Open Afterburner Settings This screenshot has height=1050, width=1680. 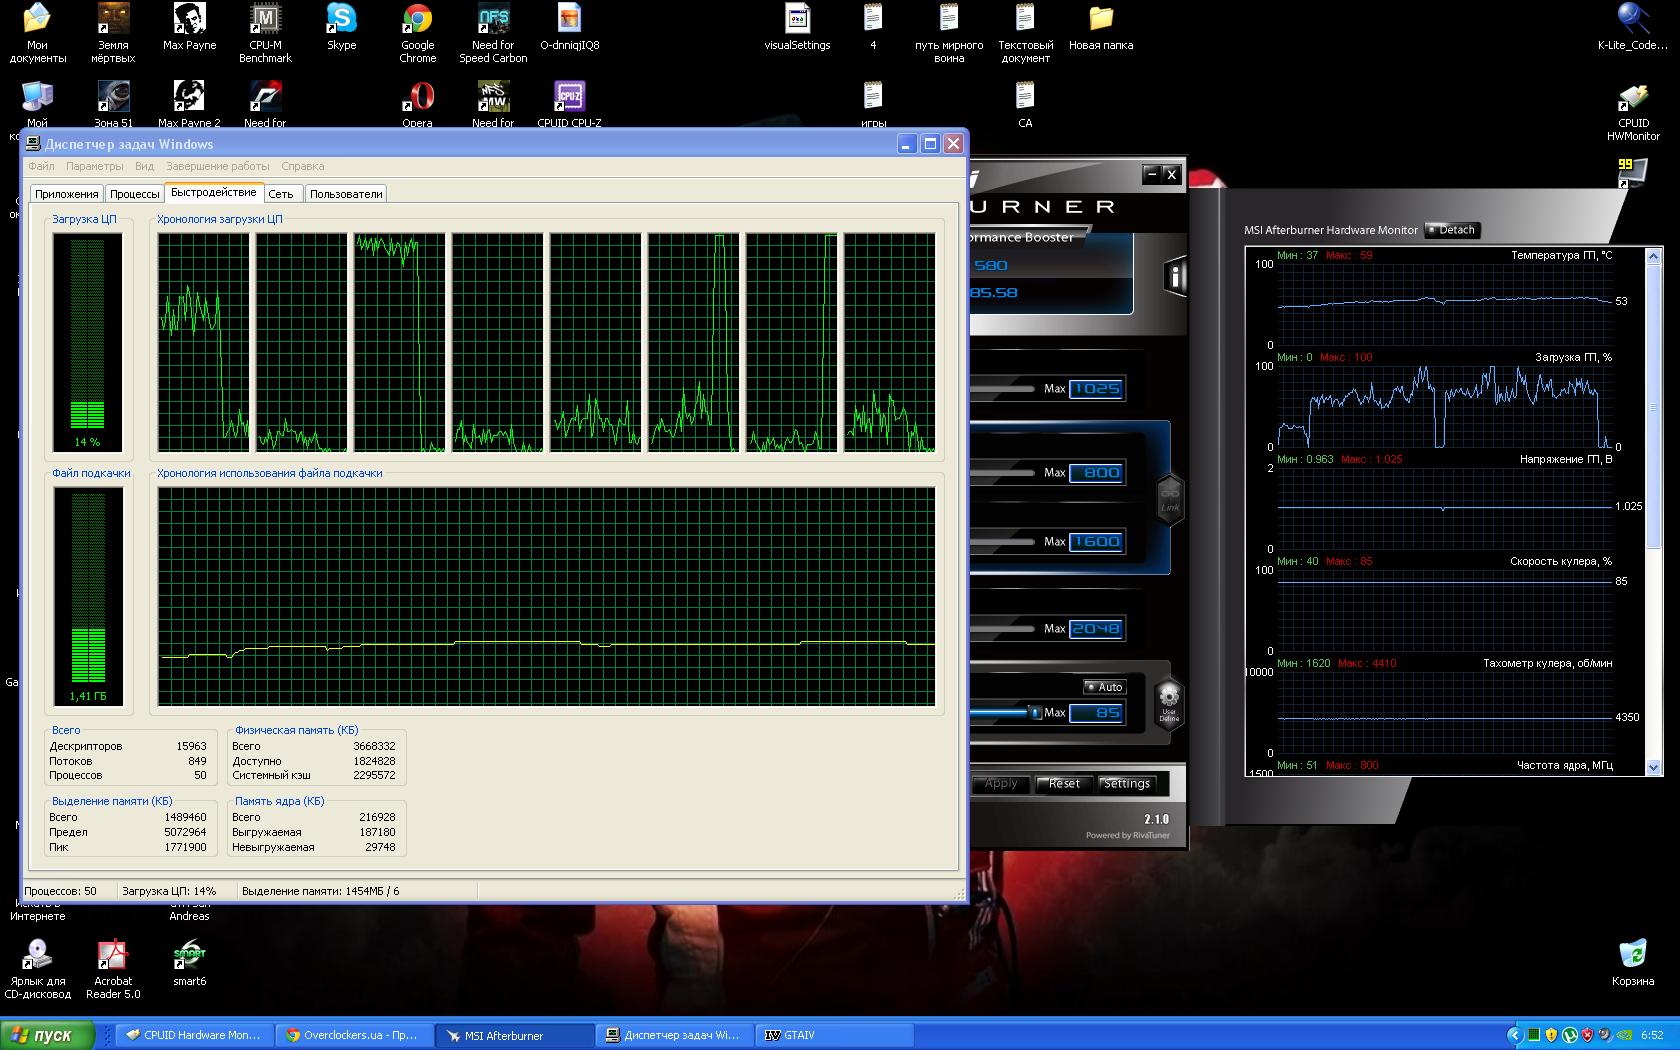(1127, 784)
